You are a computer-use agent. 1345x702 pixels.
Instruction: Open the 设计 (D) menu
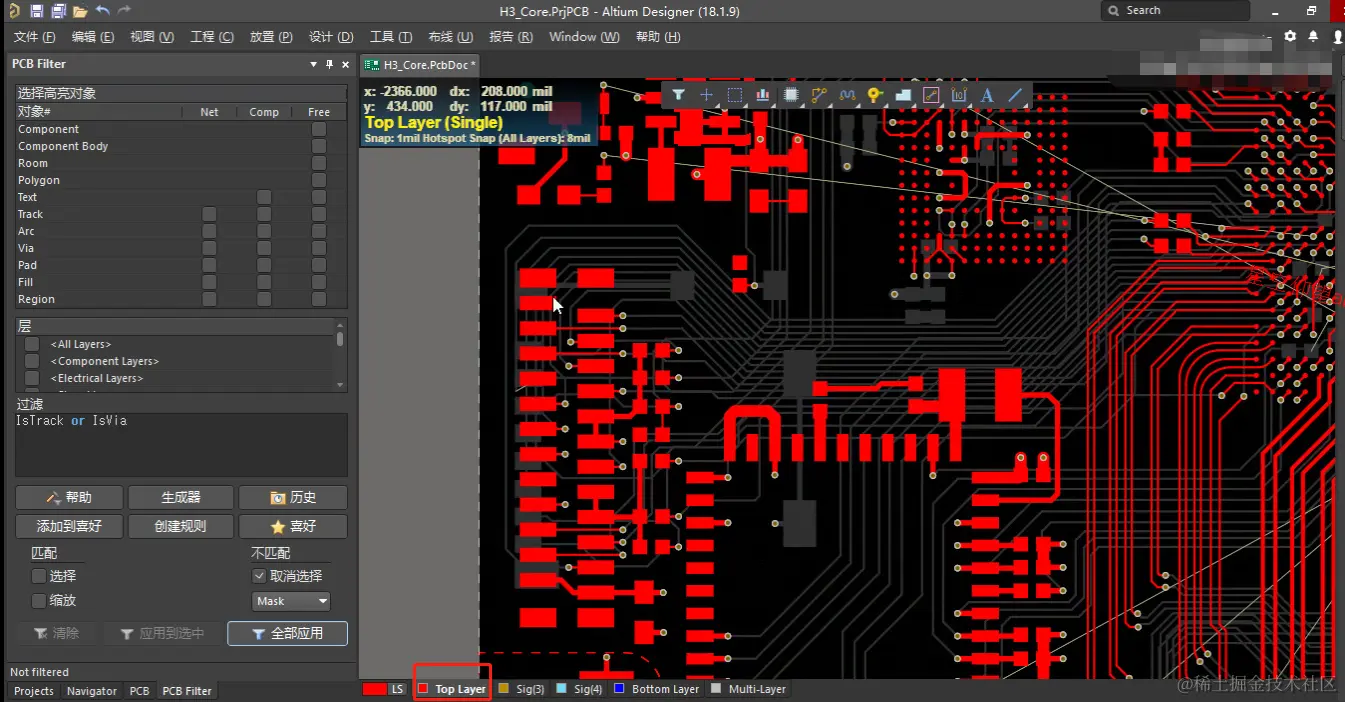pos(331,37)
